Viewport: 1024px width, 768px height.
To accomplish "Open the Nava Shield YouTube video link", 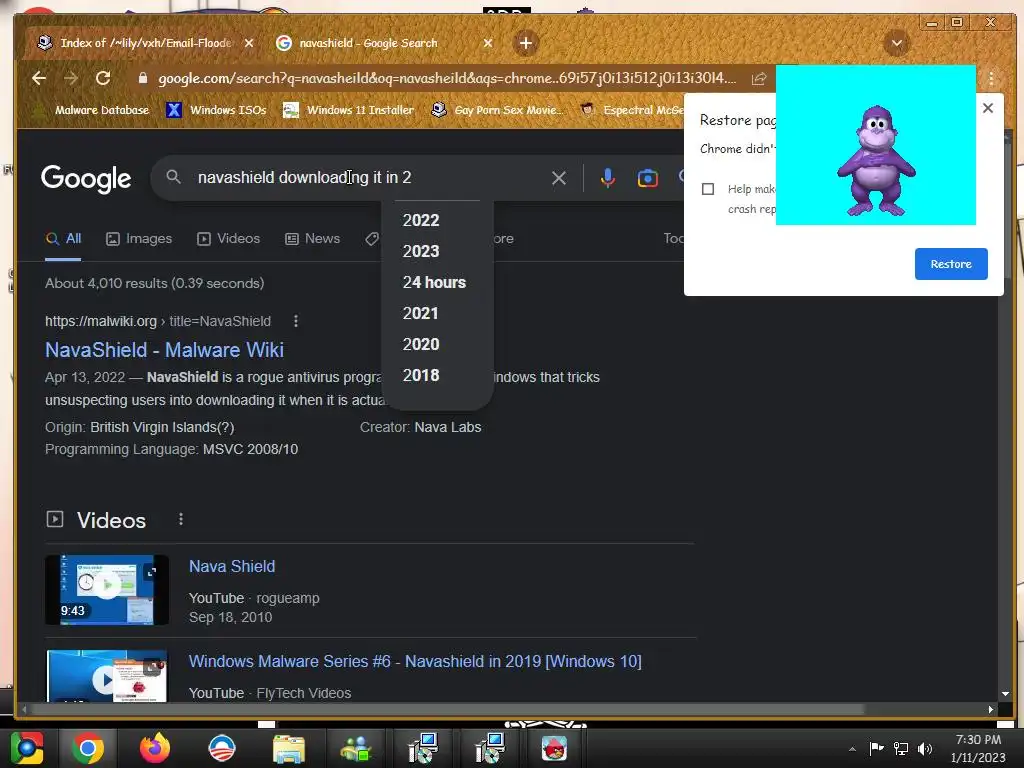I will pos(232,566).
